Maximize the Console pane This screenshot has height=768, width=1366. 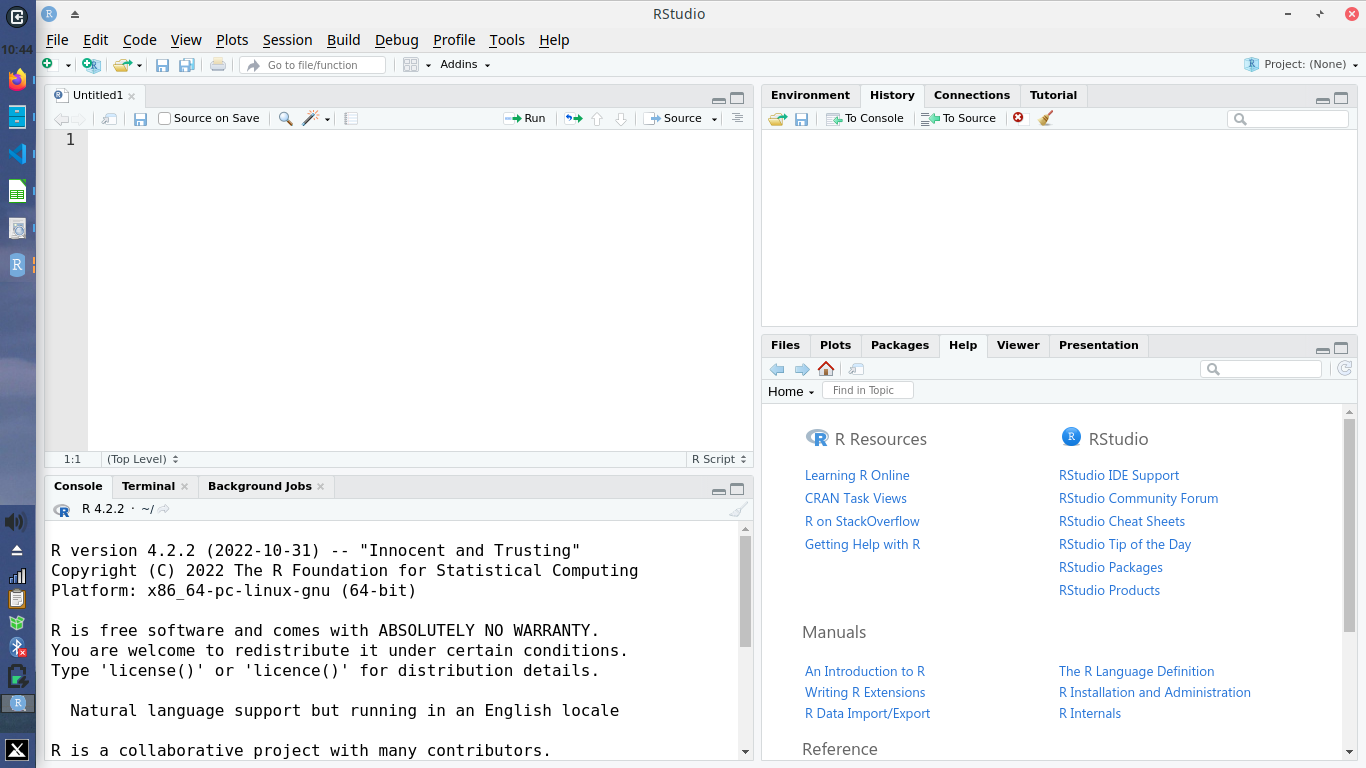pos(737,489)
